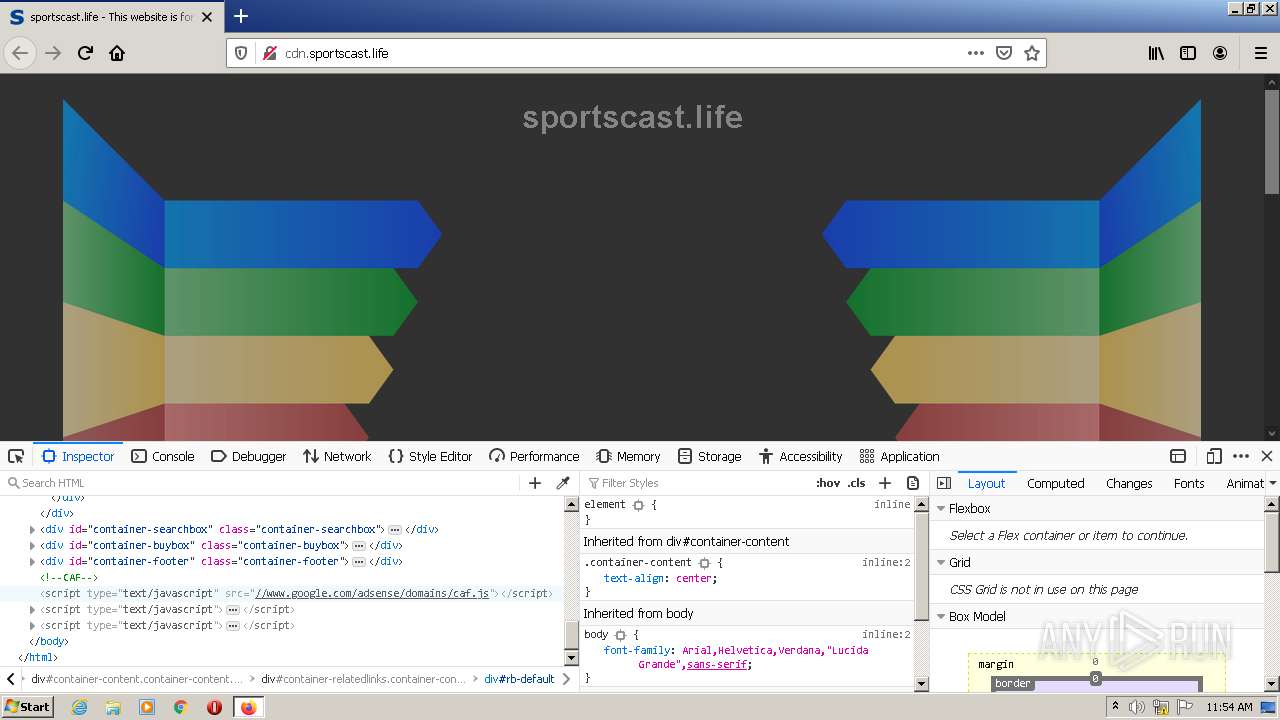Open the Firefox hamburger menu
1280x720 pixels.
pyautogui.click(x=1260, y=53)
